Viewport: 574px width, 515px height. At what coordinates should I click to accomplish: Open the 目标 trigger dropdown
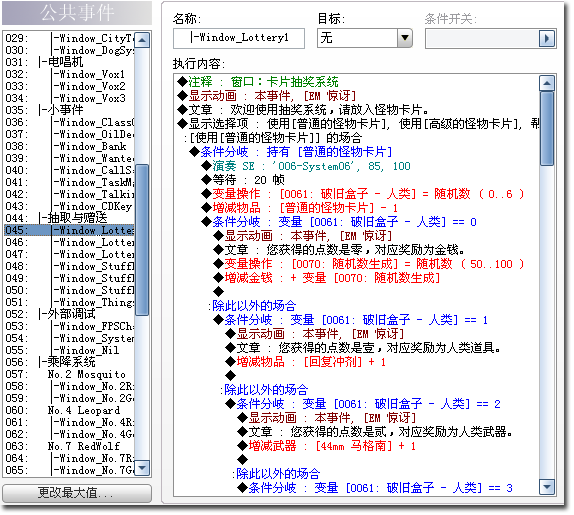click(405, 38)
